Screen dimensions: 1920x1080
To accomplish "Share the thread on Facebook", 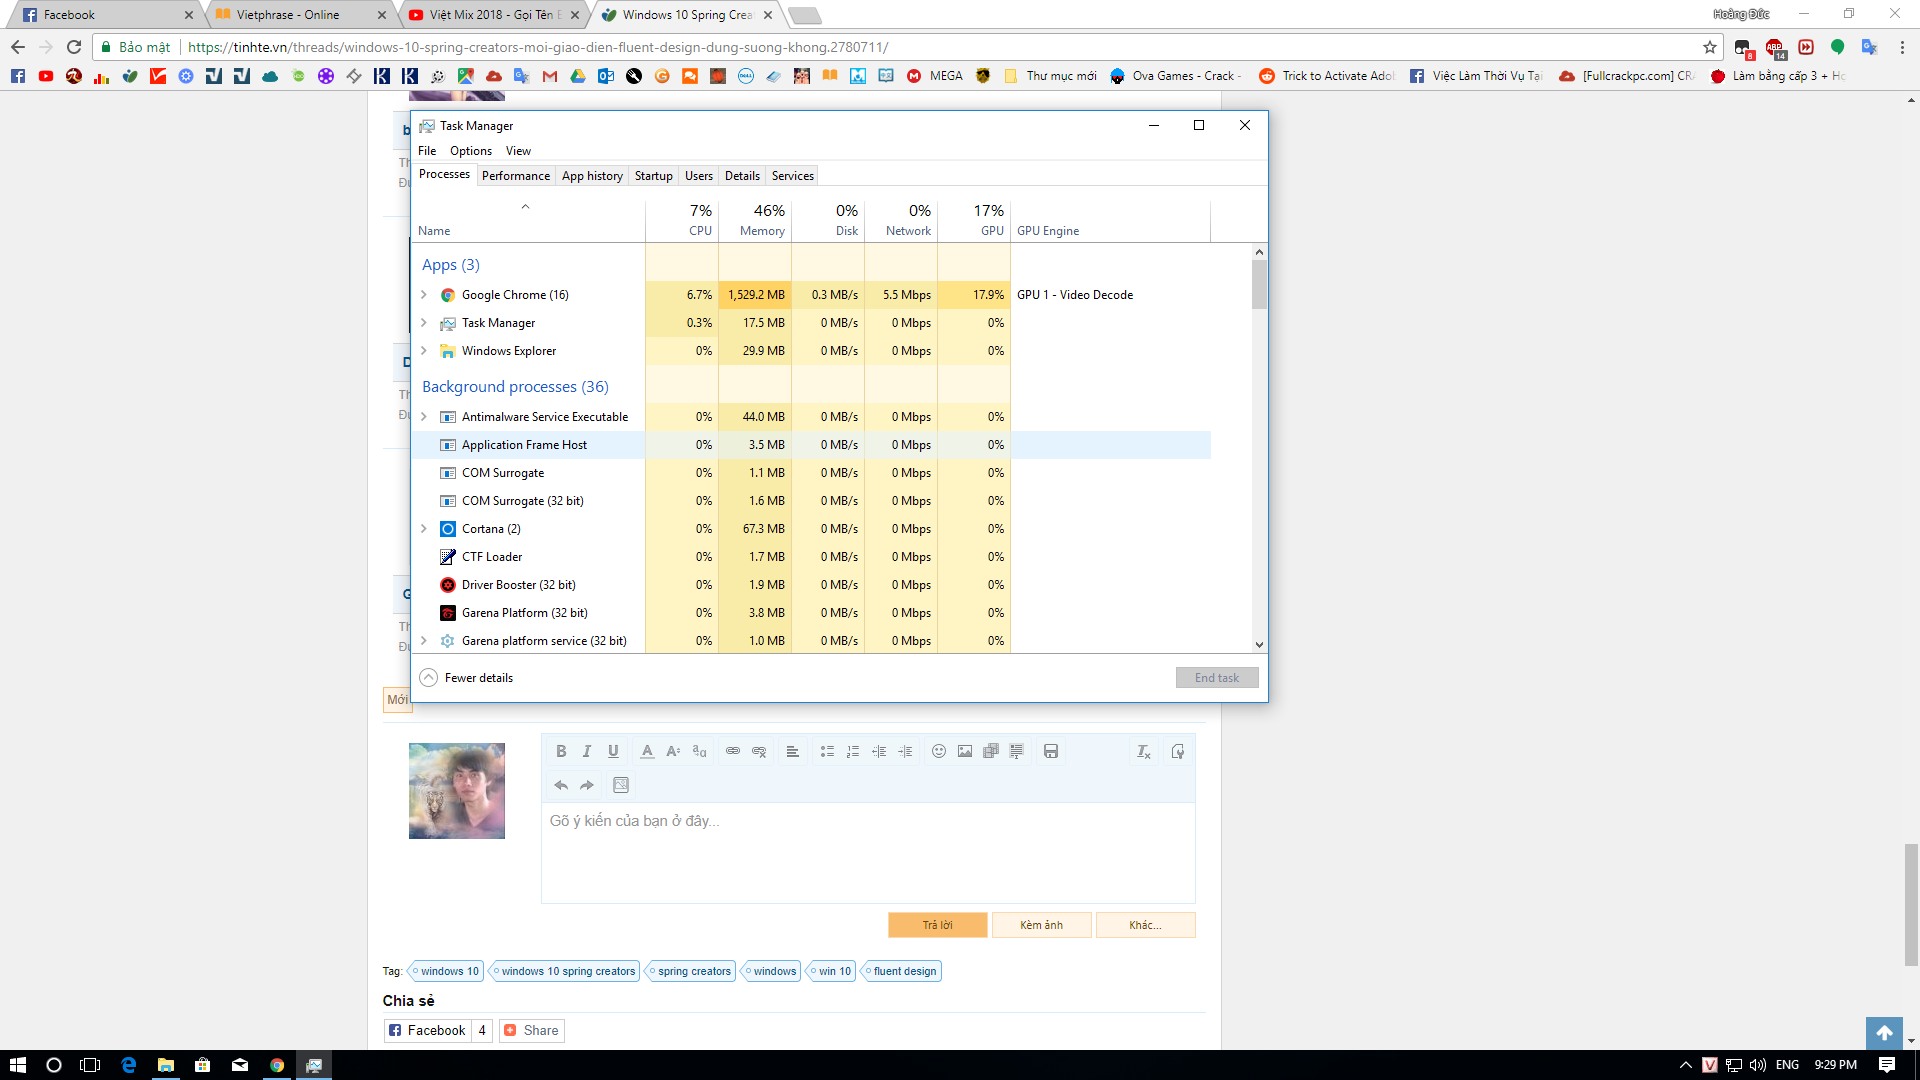I will [427, 1030].
